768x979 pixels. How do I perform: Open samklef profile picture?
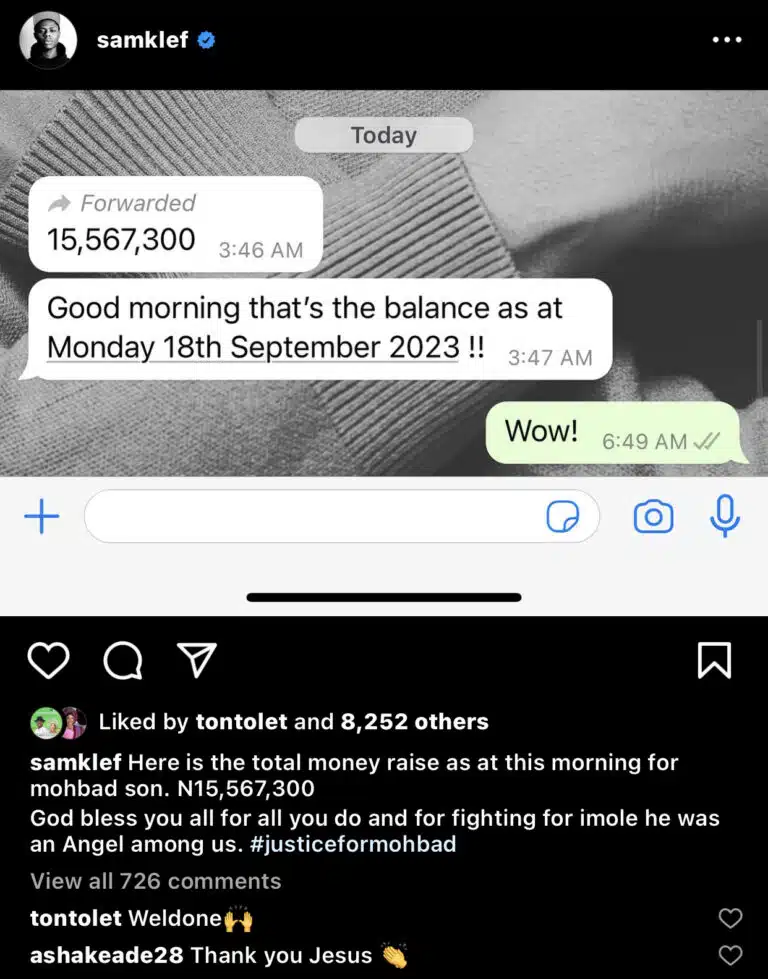tap(48, 40)
